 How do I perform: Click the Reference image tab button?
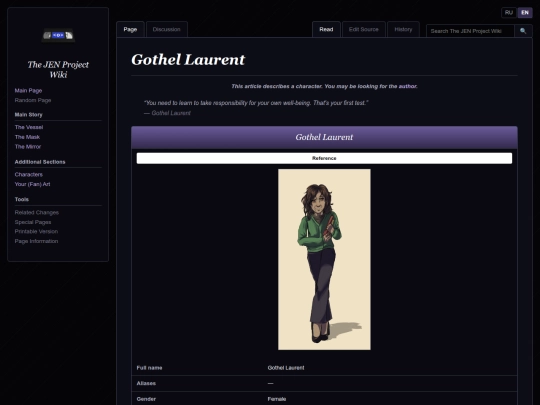coord(324,158)
